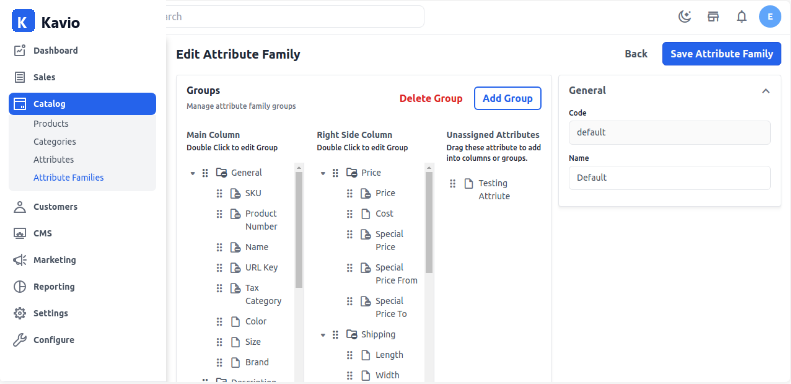Image resolution: width=791 pixels, height=384 pixels.
Task: Click Main Column scroll up arrow
Action: click(299, 168)
